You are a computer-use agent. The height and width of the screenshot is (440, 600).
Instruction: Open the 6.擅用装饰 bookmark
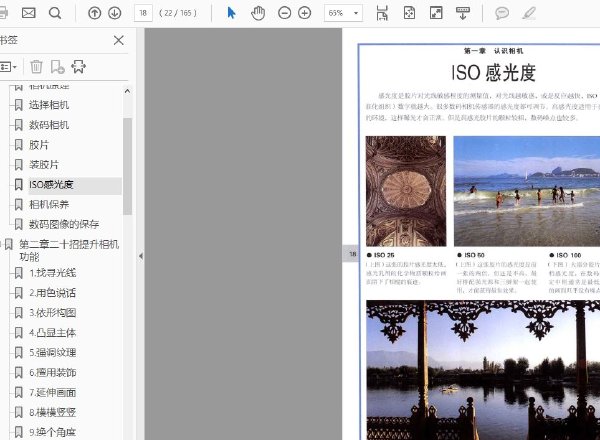(53, 372)
